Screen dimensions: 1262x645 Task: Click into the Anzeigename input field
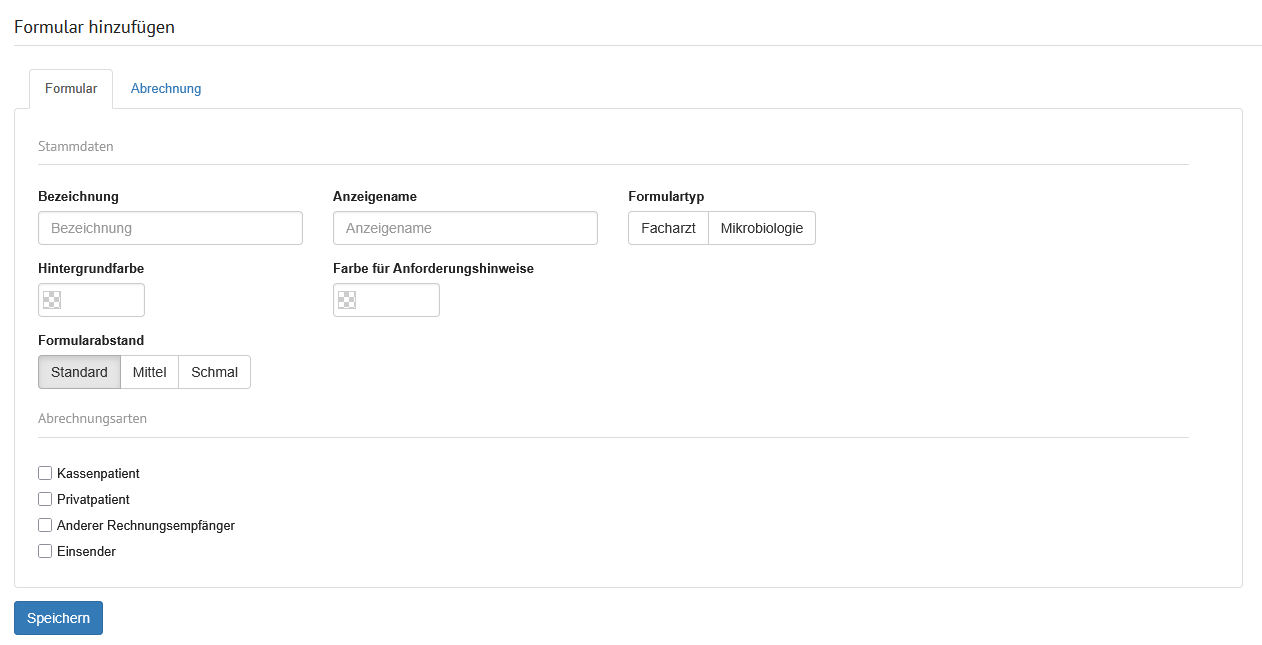[x=465, y=228]
